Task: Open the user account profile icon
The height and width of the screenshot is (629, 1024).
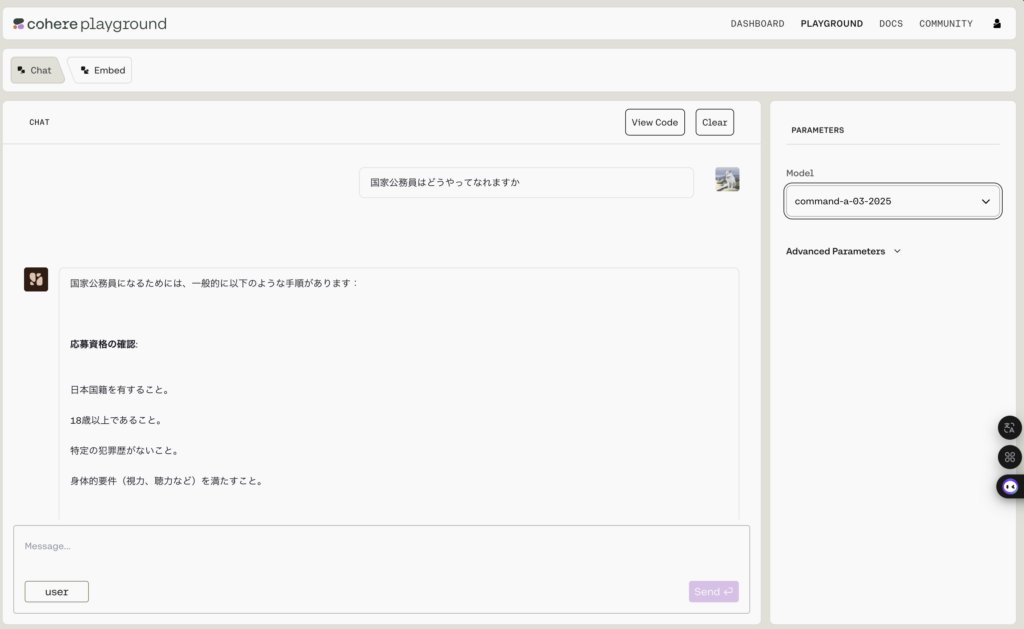Action: pos(996,24)
